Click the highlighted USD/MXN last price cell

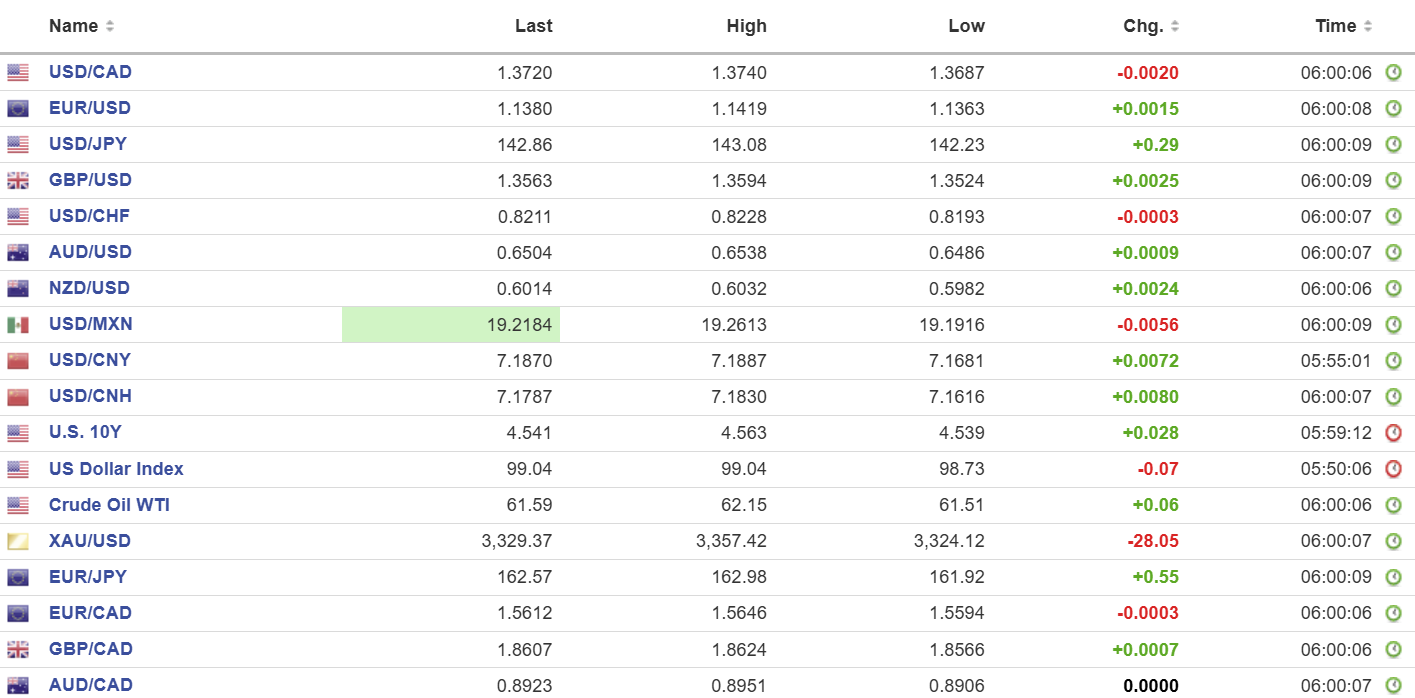pos(451,325)
